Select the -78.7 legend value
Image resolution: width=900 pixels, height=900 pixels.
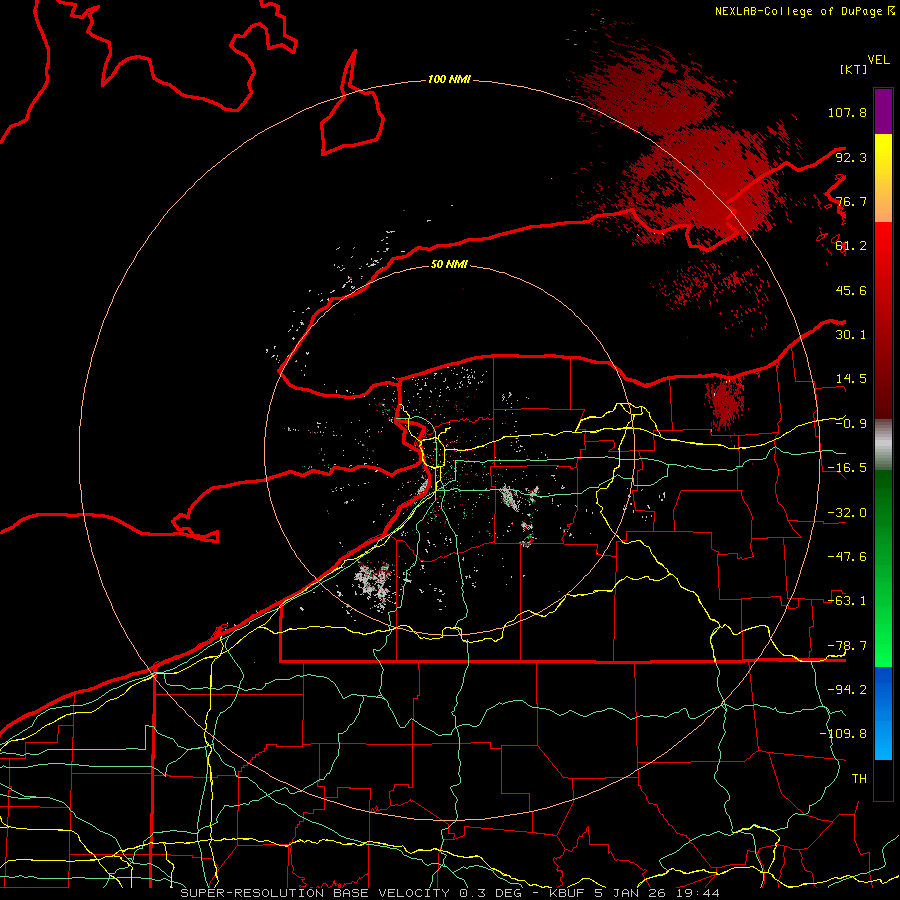847,646
